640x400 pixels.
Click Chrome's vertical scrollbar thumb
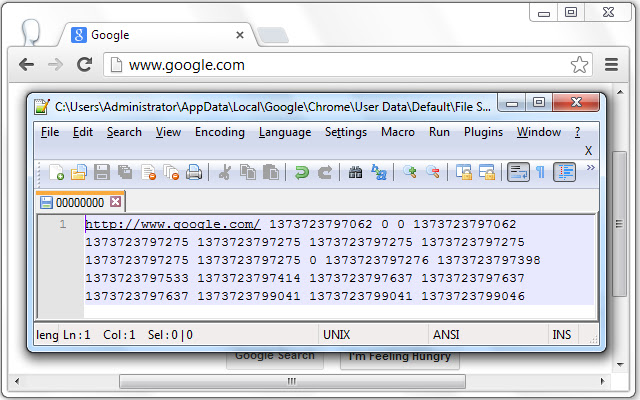[620, 224]
